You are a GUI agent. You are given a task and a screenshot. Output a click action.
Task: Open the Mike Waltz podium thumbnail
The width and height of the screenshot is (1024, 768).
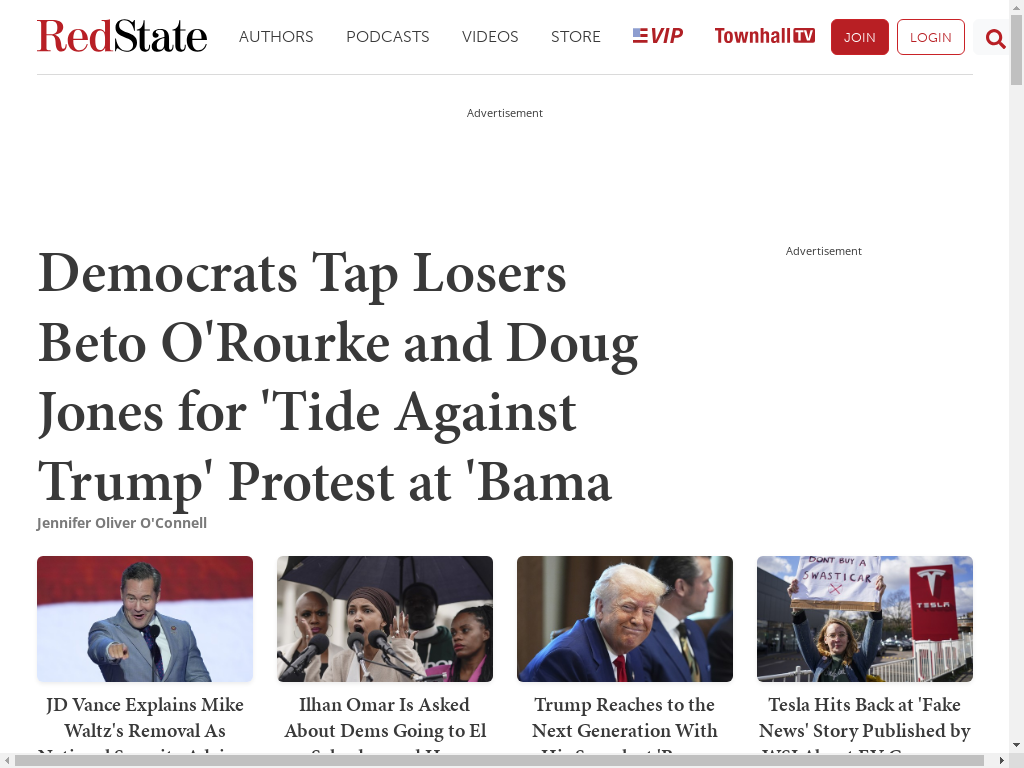(x=145, y=619)
